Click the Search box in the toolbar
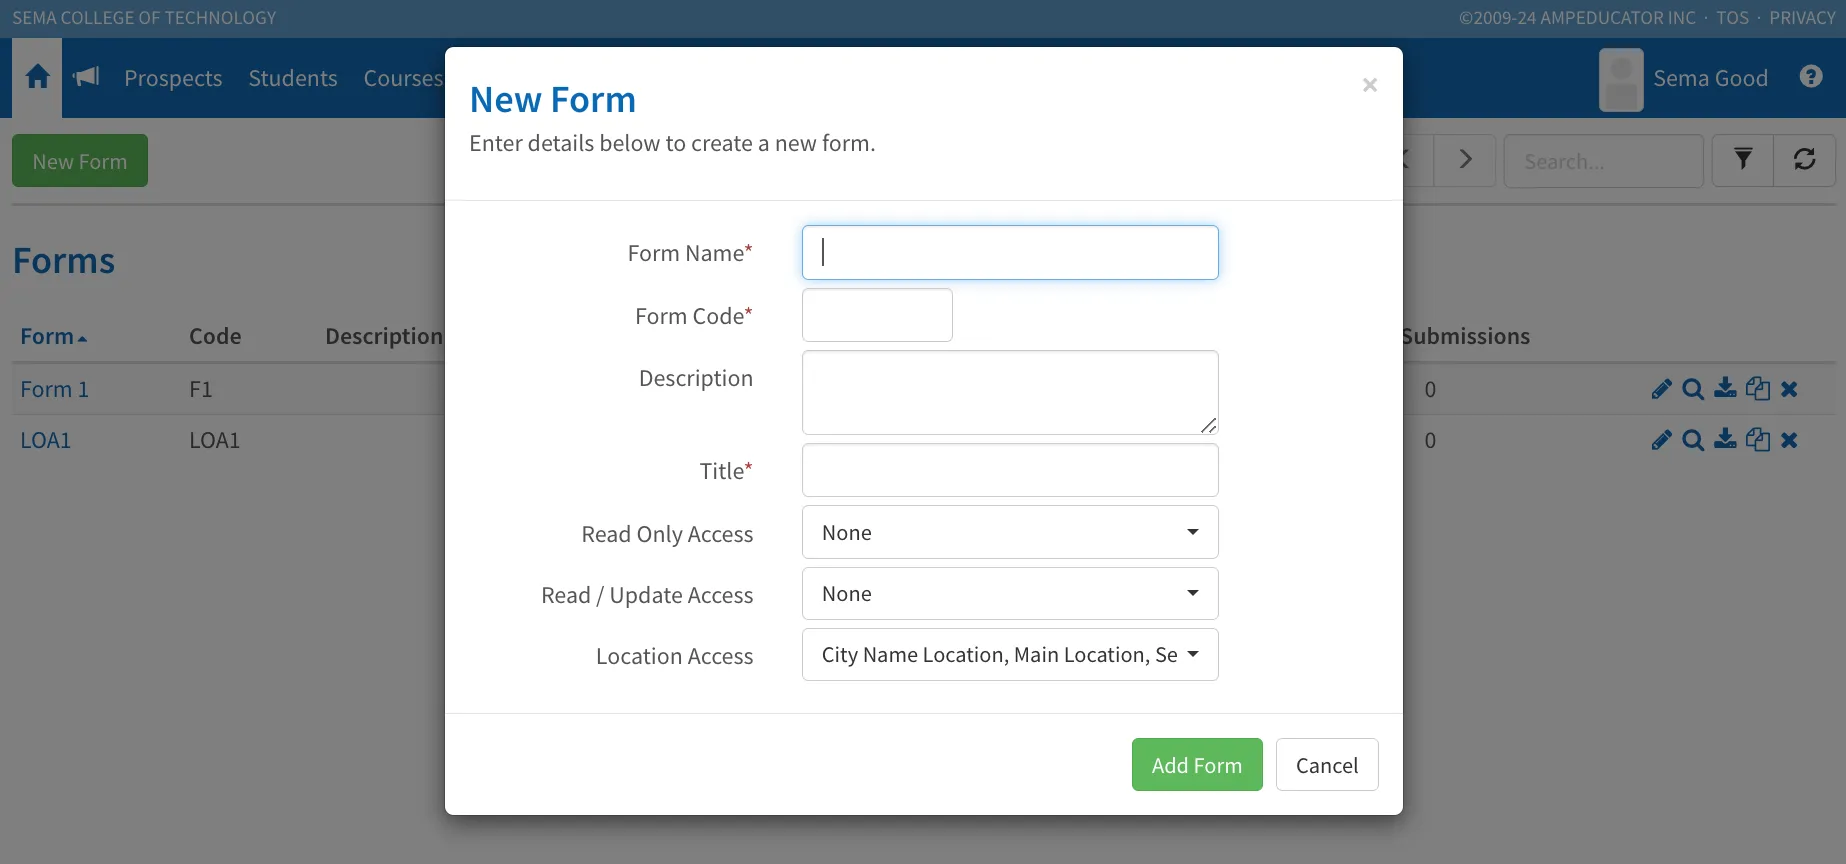The image size is (1846, 864). (x=1603, y=161)
